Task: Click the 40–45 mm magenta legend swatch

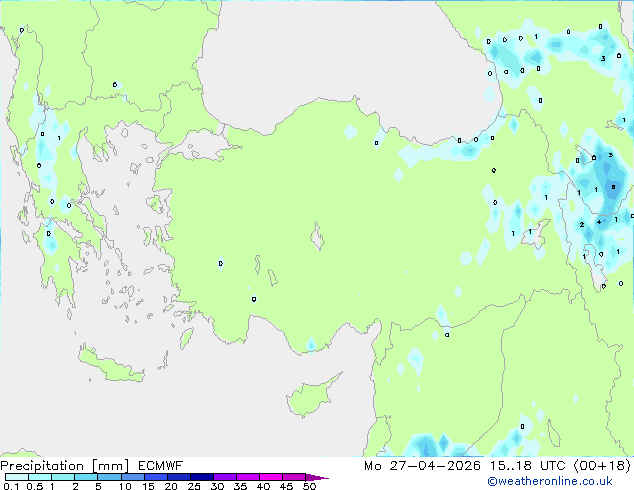Action: 271,477
